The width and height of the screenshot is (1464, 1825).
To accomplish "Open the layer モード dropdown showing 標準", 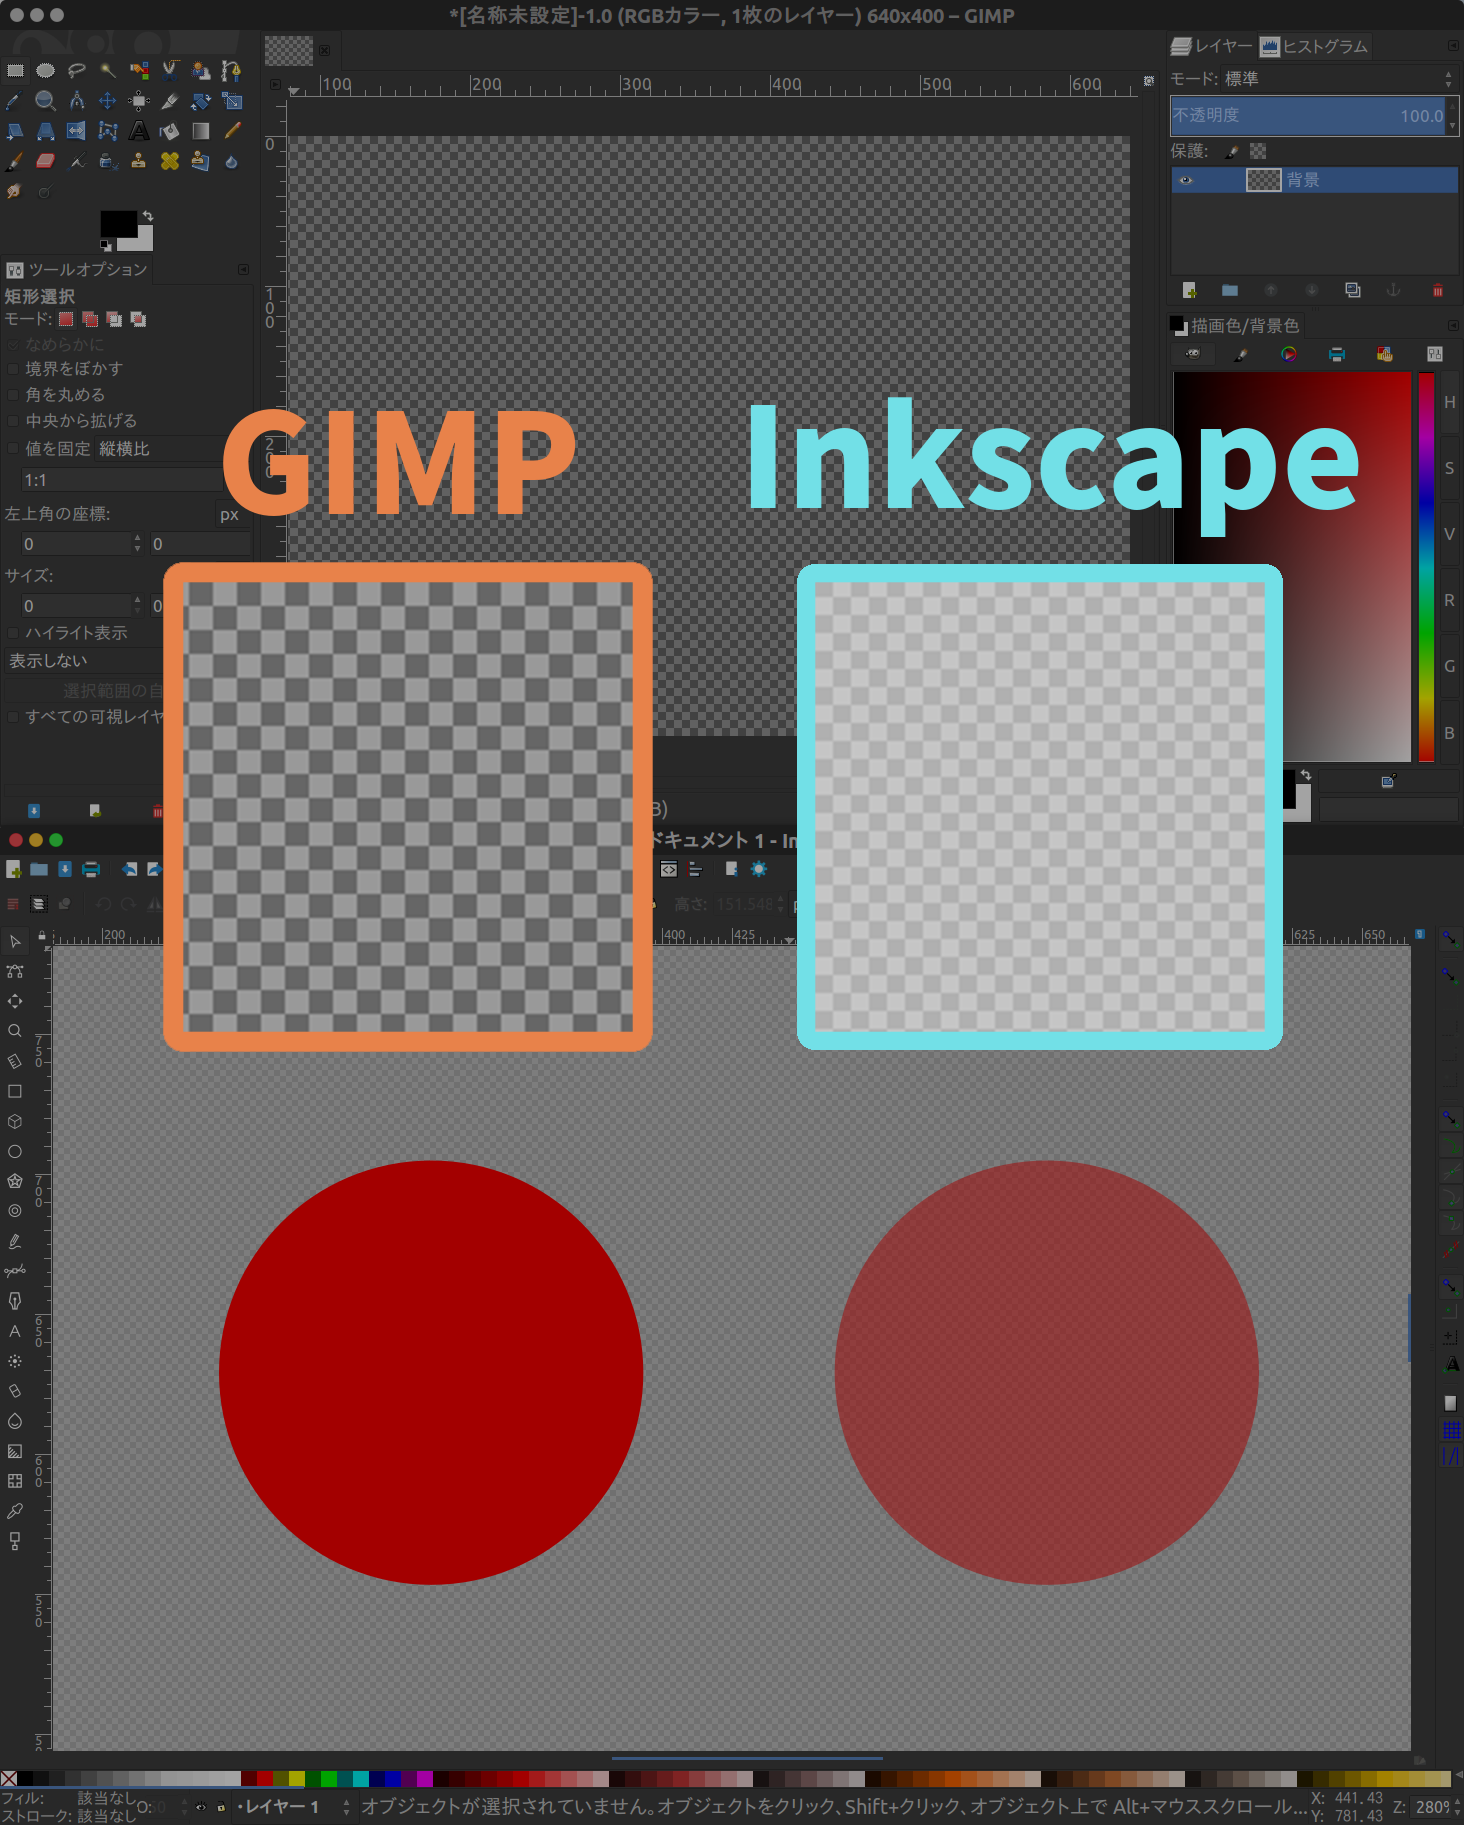I will pyautogui.click(x=1340, y=79).
